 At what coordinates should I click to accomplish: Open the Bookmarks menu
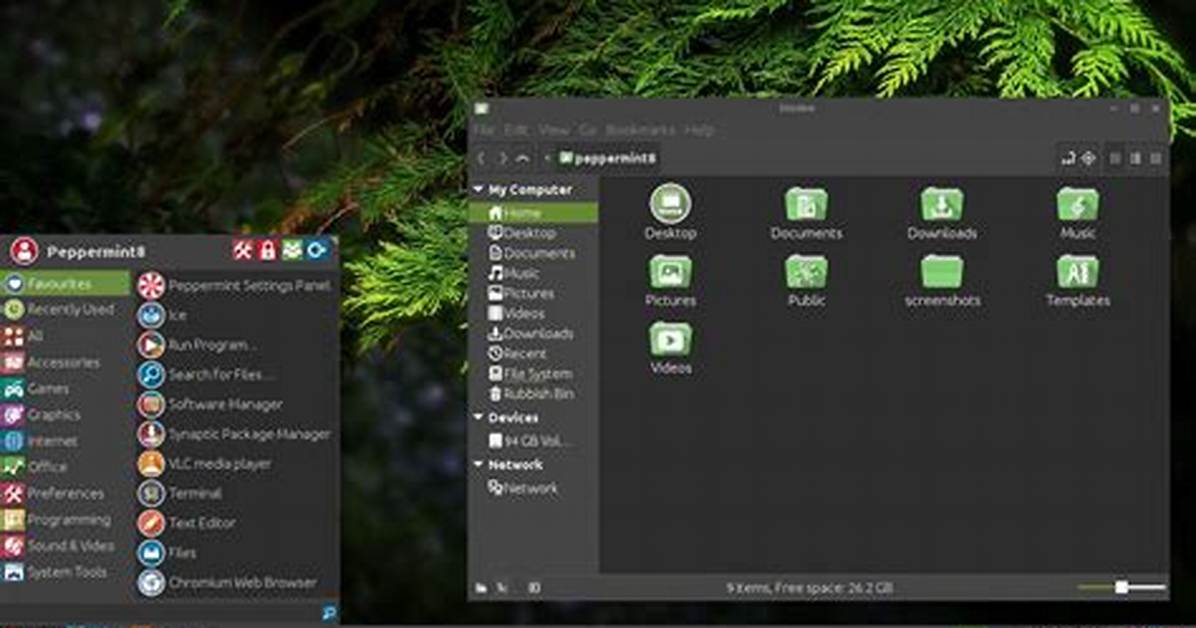640,130
